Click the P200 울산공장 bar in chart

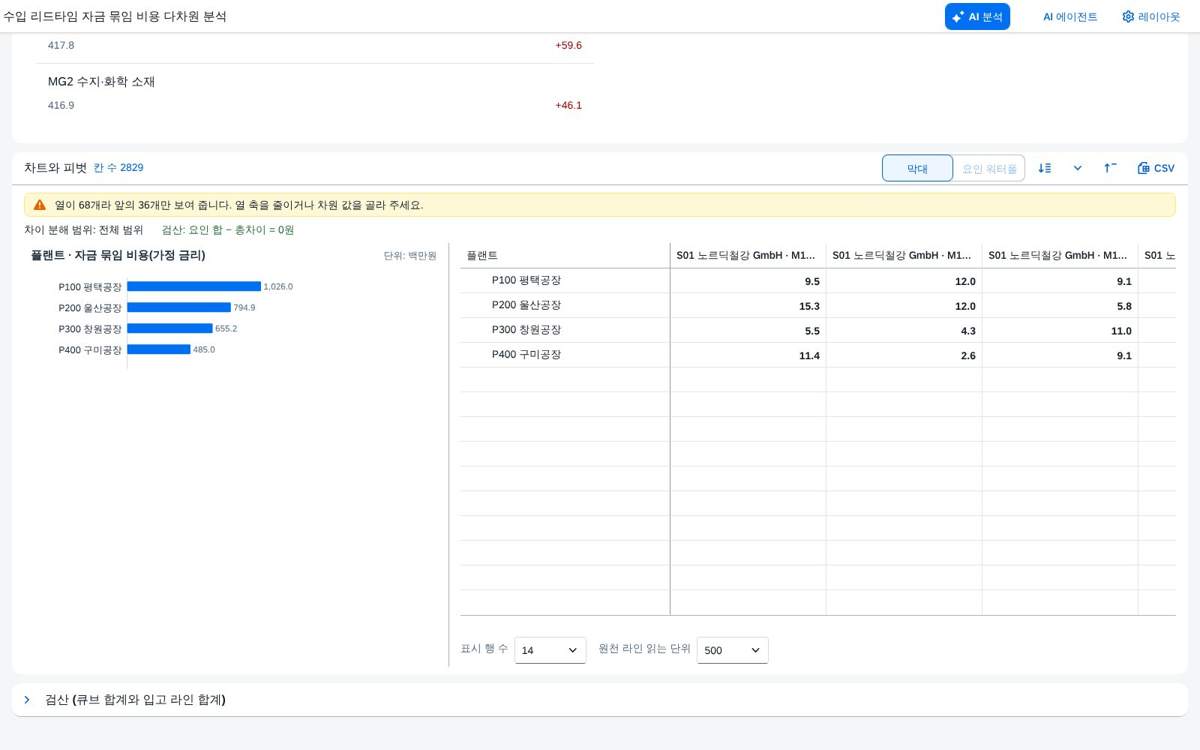[x=179, y=307]
